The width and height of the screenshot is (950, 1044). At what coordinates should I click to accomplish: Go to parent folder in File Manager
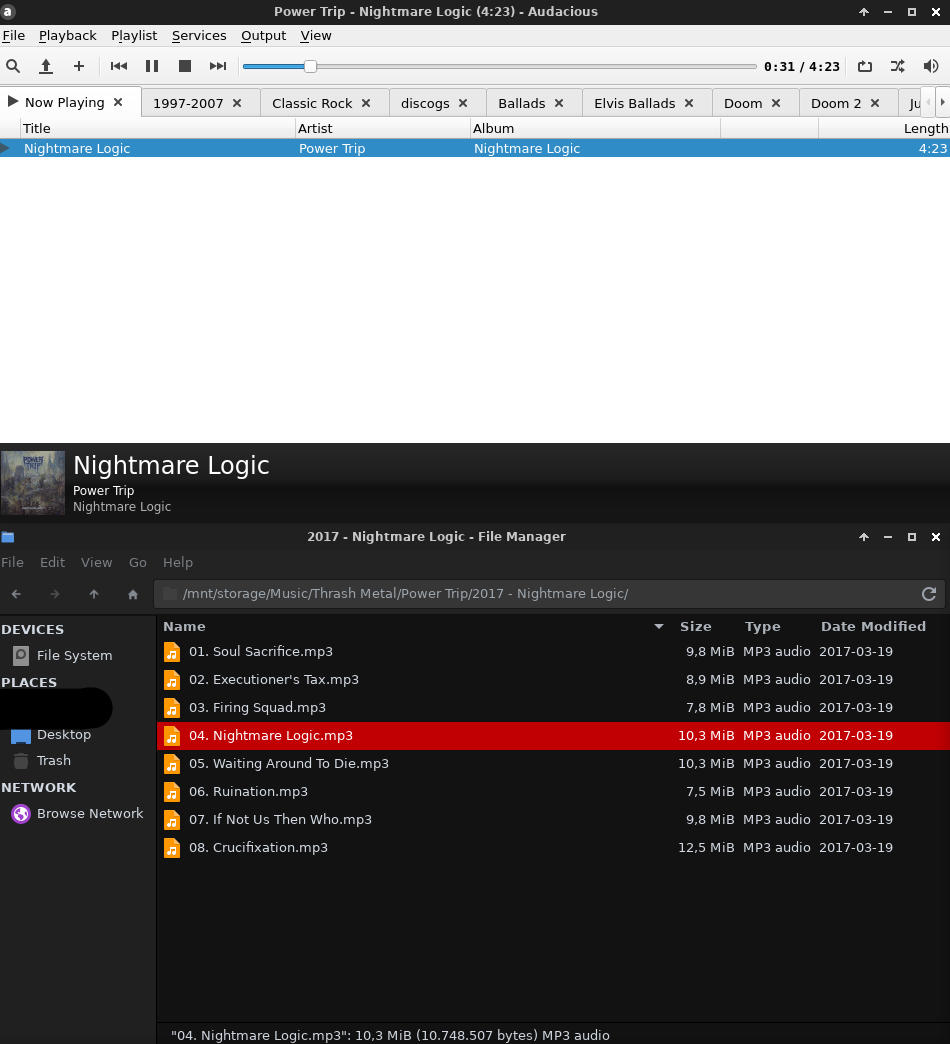[x=94, y=594]
